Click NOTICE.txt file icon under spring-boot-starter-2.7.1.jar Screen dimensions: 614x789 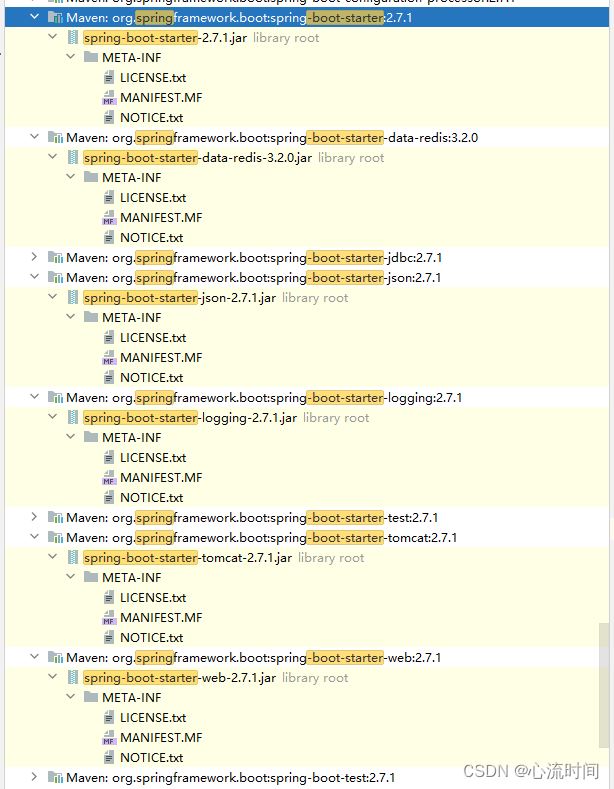coord(109,118)
